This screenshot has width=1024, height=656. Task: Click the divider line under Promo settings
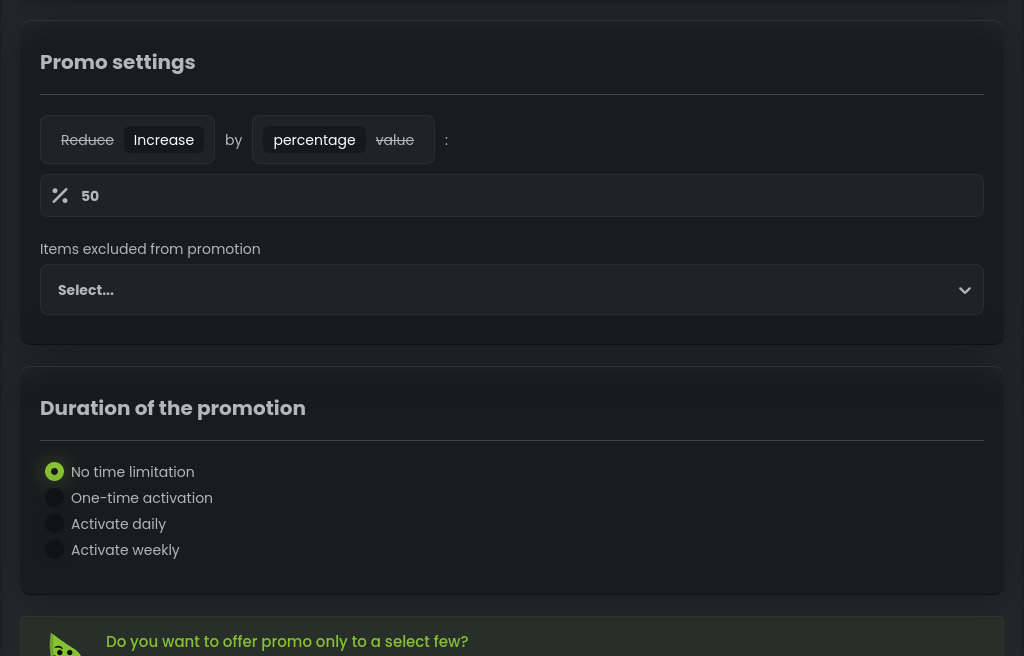point(512,95)
